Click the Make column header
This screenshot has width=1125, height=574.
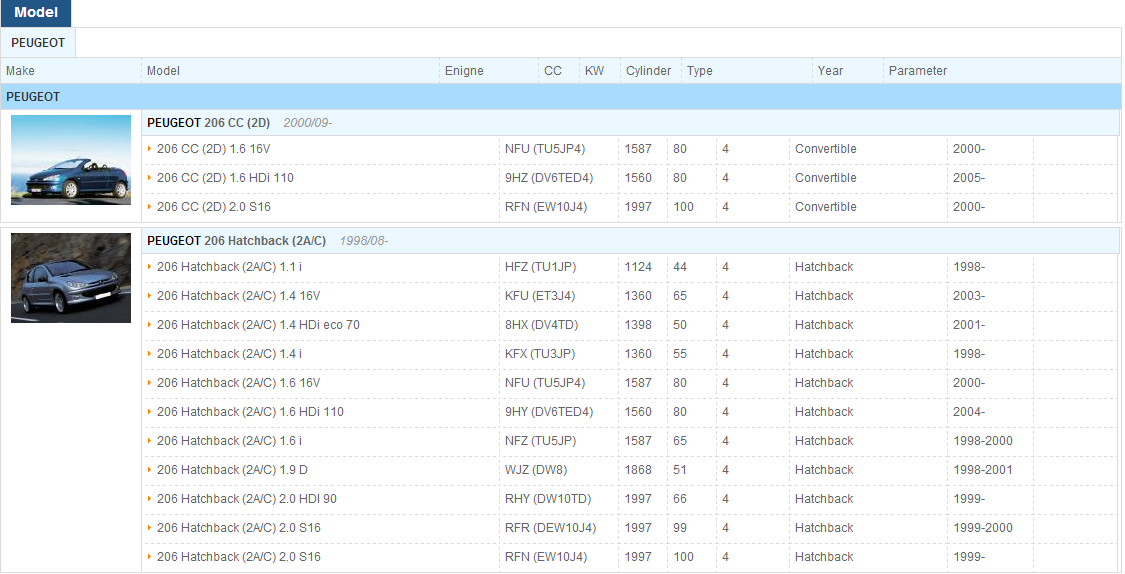point(20,71)
